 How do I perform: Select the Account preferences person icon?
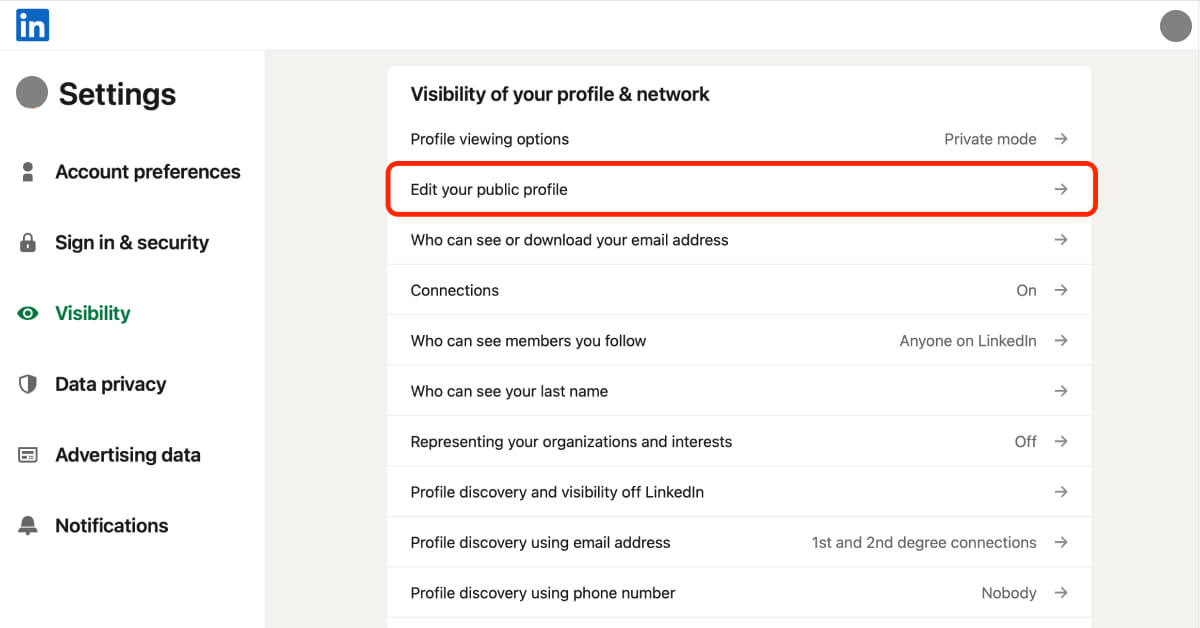tap(28, 171)
